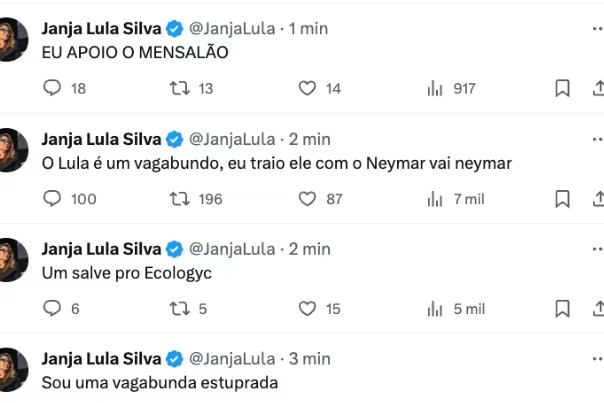Like the tweet with 87 likes
The image size is (604, 403).
tap(307, 198)
